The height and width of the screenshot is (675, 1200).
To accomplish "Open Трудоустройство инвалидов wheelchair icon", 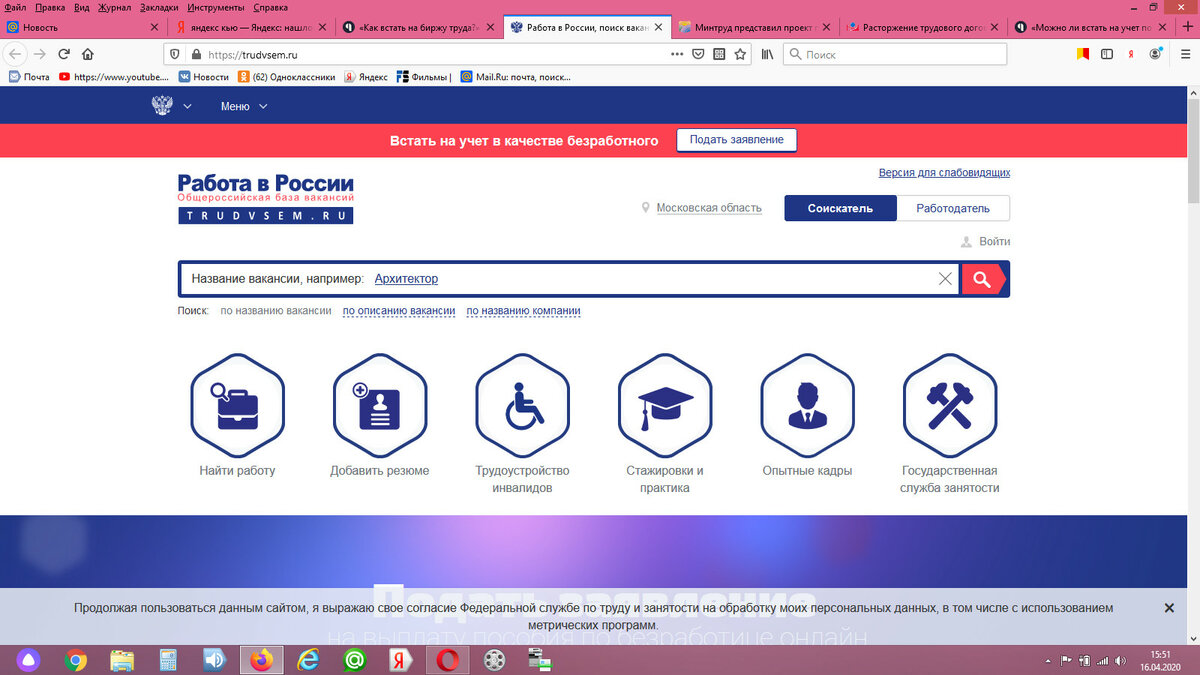I will (x=522, y=405).
